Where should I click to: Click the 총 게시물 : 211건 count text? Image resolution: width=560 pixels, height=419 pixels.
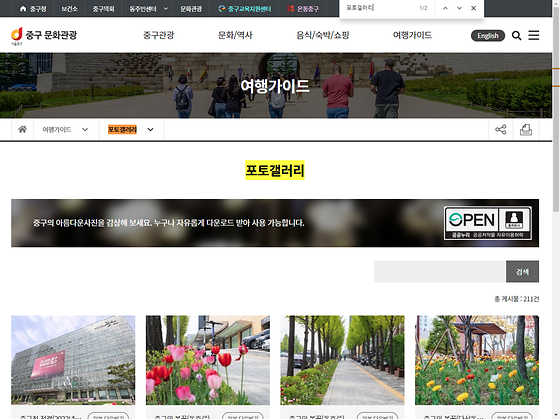click(x=516, y=299)
